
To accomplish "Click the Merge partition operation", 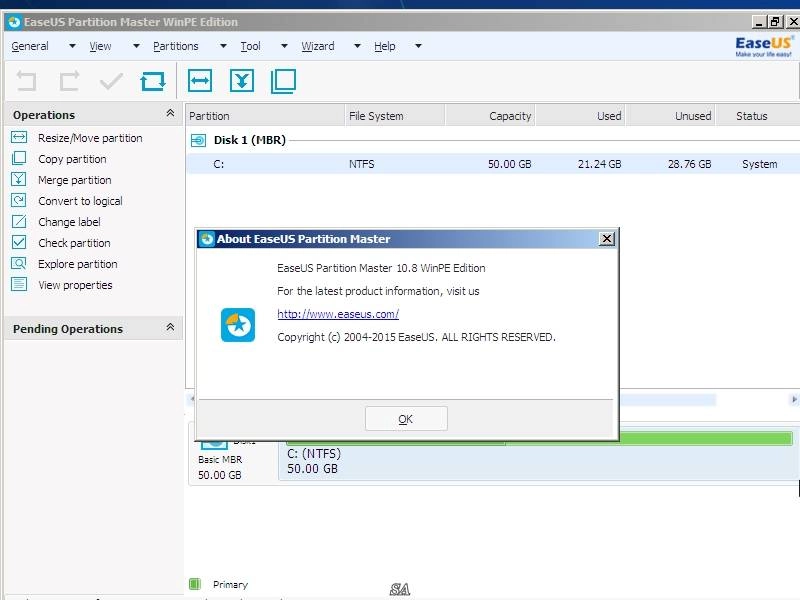I will [74, 180].
